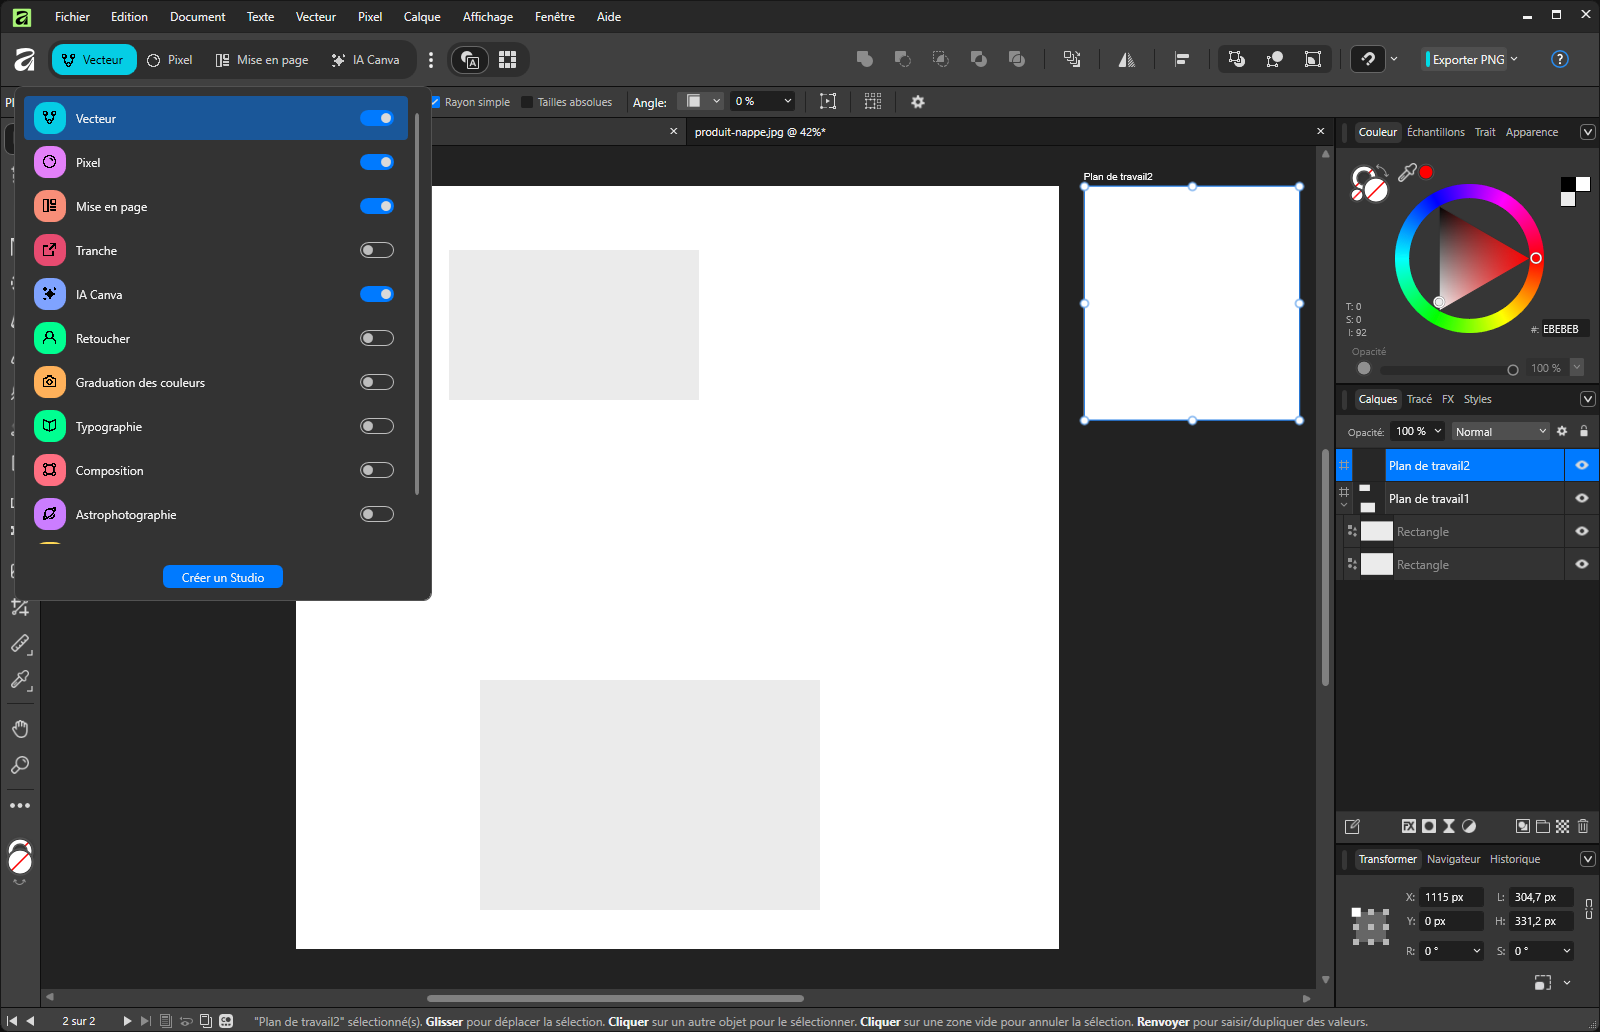The height and width of the screenshot is (1032, 1600).
Task: Open the help question mark icon
Action: click(1559, 59)
